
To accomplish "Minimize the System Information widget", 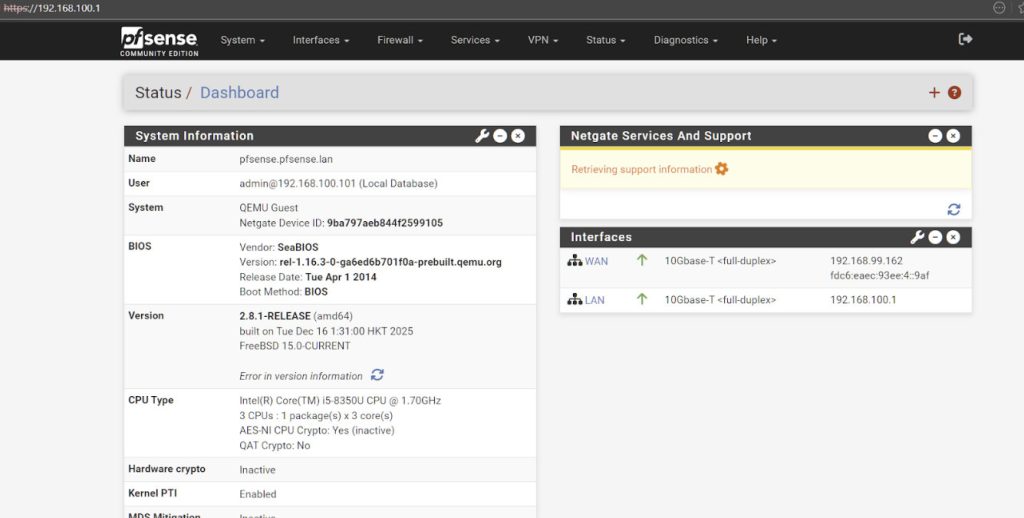I will point(500,136).
